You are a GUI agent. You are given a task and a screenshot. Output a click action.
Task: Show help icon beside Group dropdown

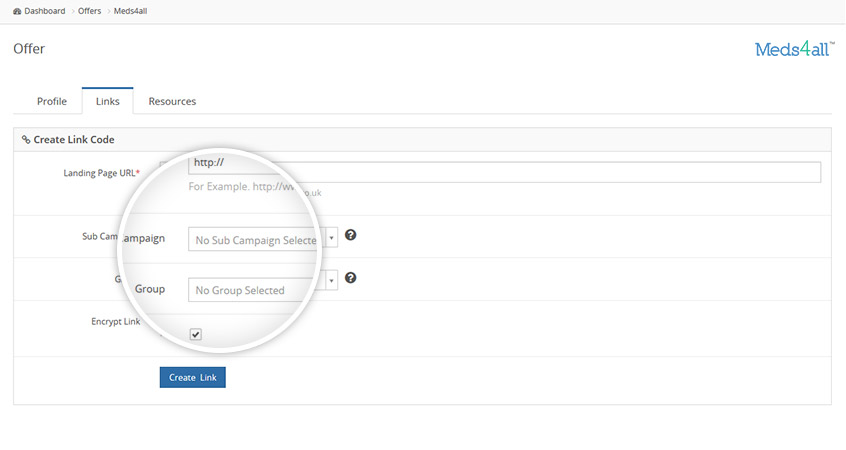[x=351, y=278]
